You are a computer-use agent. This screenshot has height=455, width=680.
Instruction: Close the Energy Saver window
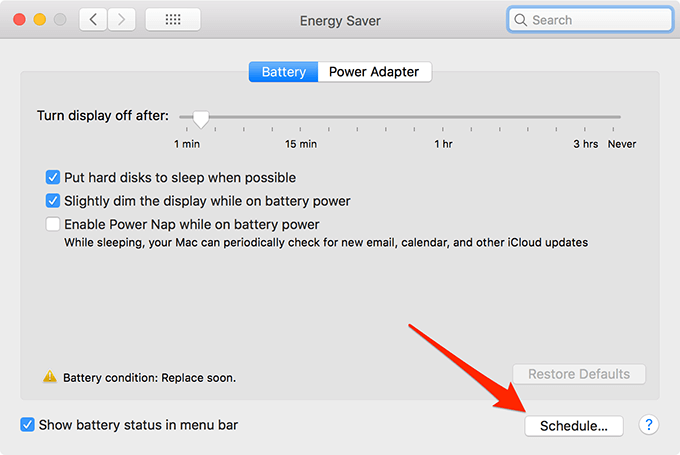(x=20, y=20)
